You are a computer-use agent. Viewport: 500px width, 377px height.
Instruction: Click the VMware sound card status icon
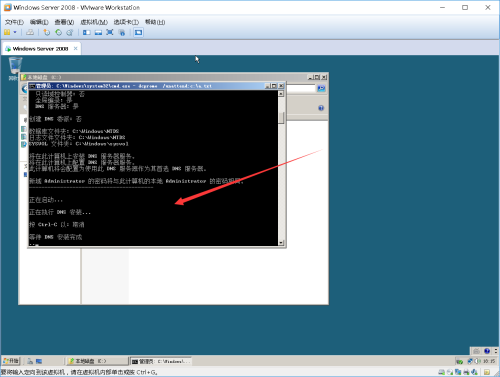pos(474,372)
